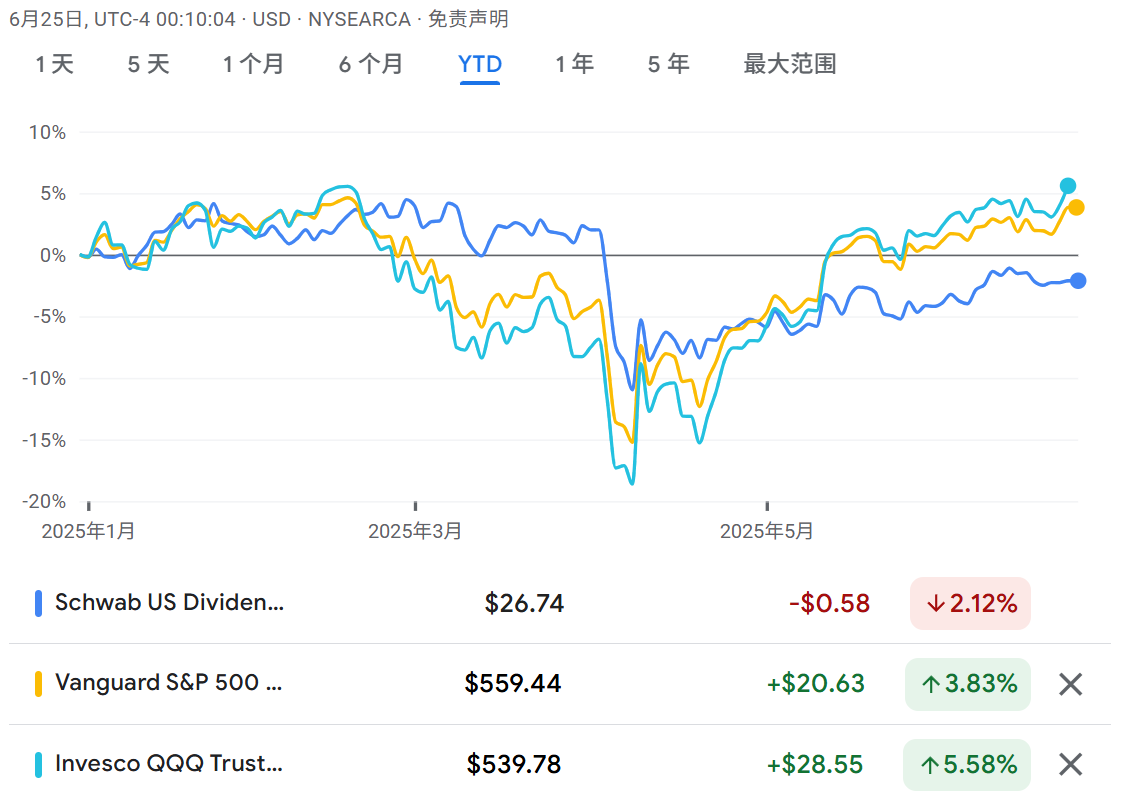
Task: Click the +$20.63 change value
Action: click(x=815, y=683)
